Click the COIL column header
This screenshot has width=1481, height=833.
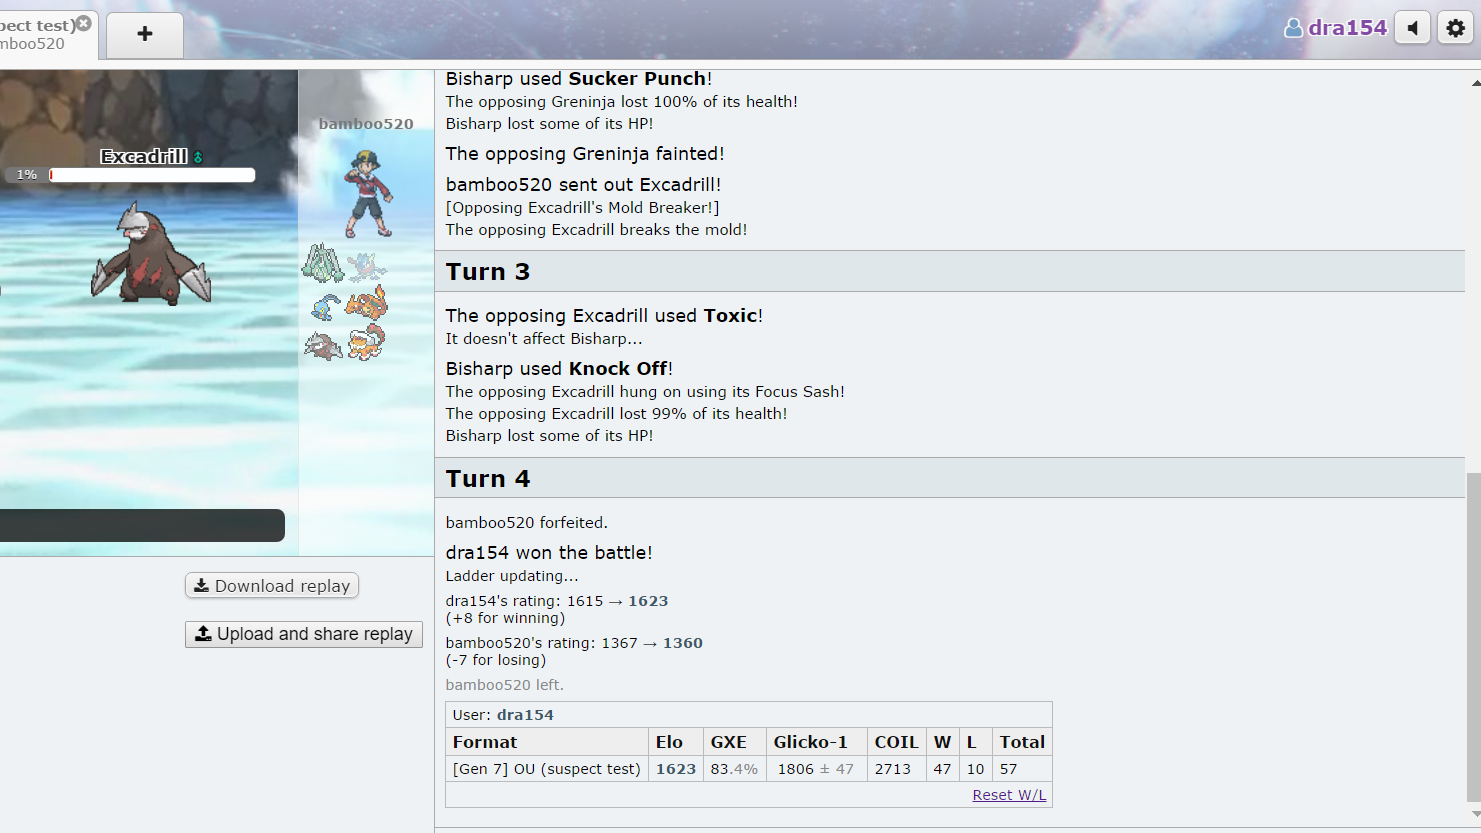click(x=897, y=742)
